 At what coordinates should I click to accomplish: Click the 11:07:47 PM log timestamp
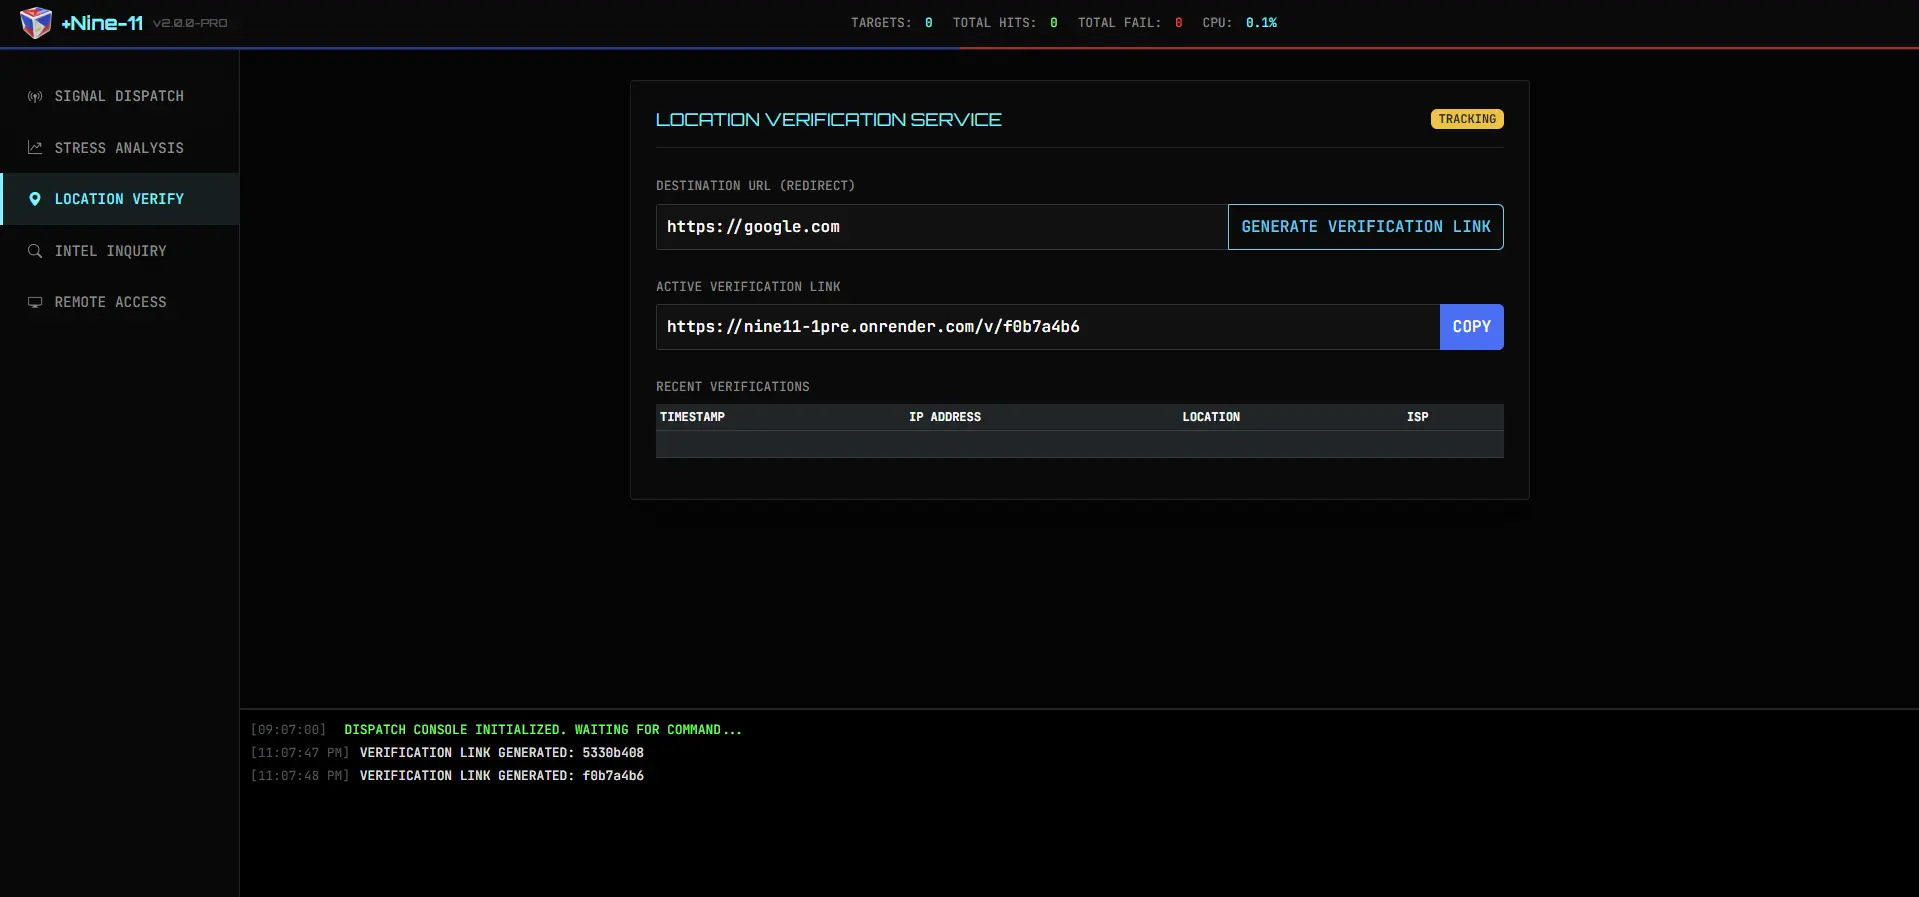point(300,753)
